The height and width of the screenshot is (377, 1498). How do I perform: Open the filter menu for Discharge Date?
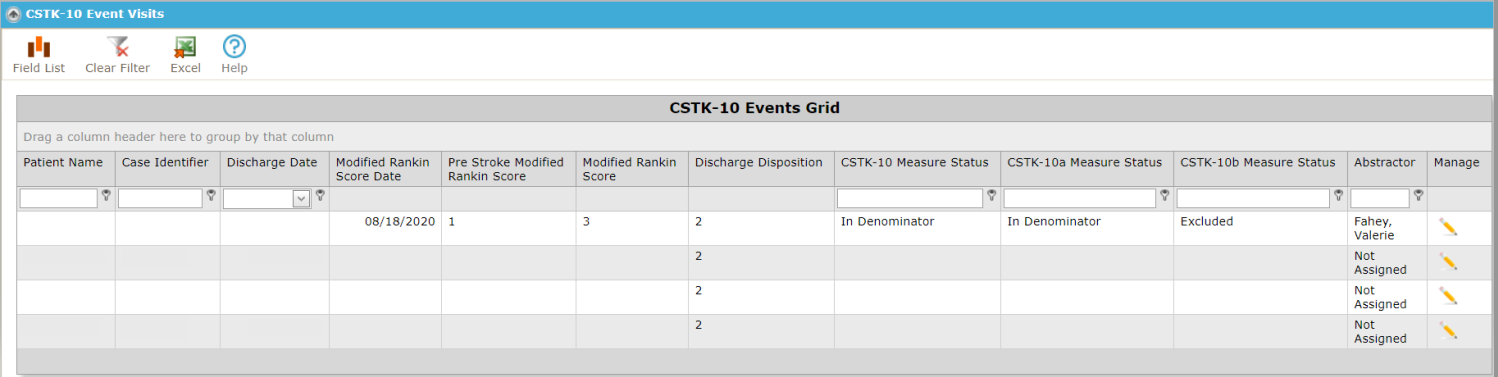tap(320, 196)
